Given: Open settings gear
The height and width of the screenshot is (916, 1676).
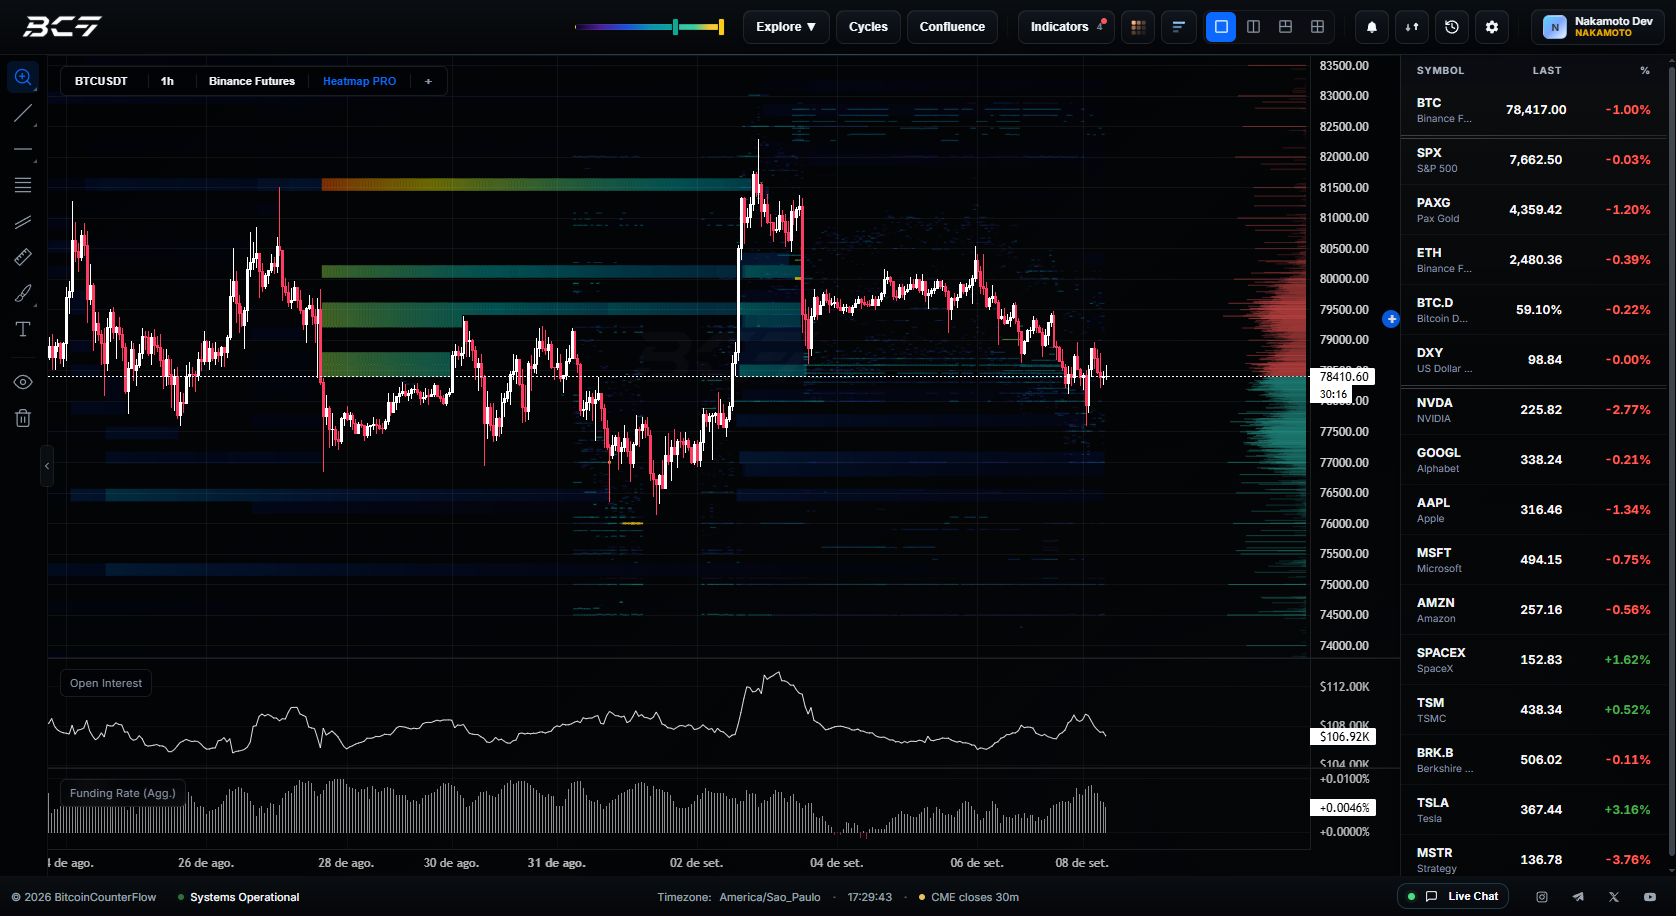Looking at the screenshot, I should (1492, 27).
